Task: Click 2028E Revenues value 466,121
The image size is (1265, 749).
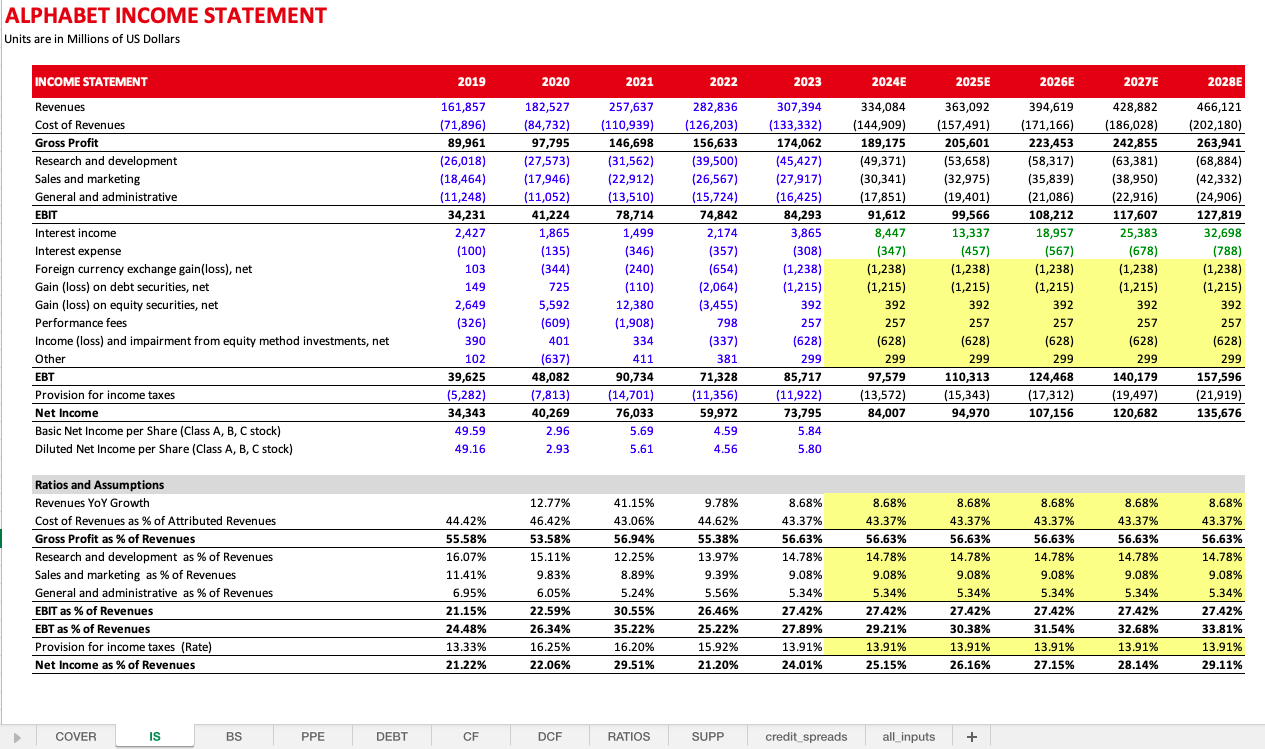Action: tap(1219, 107)
